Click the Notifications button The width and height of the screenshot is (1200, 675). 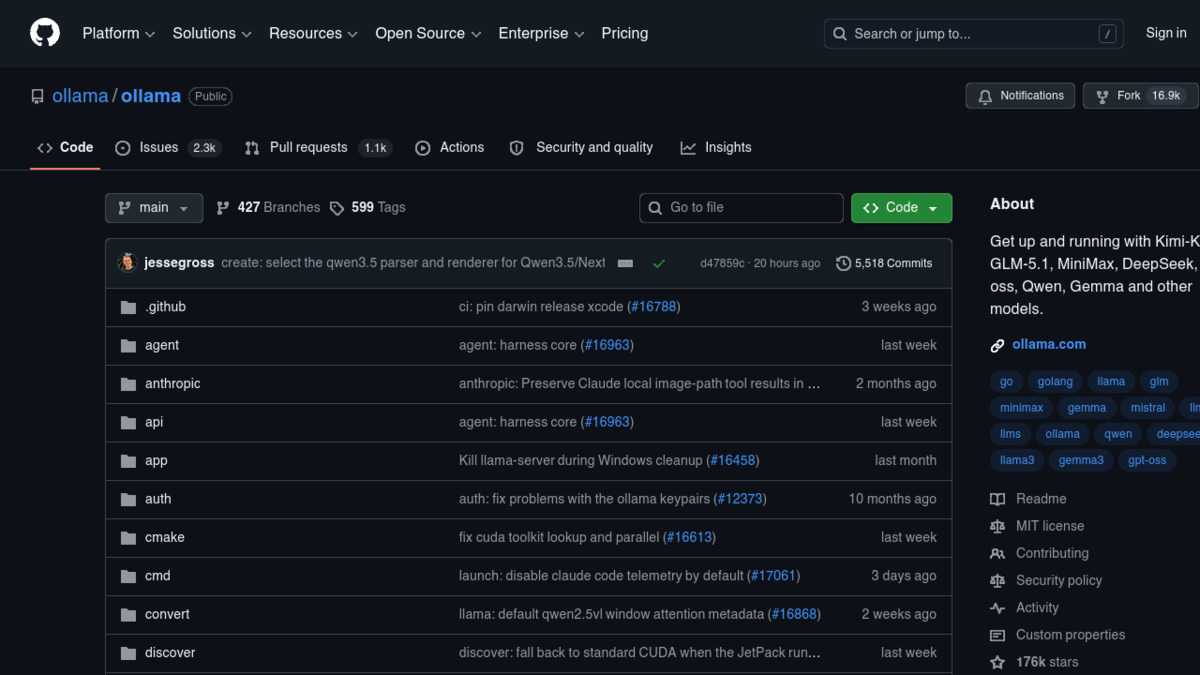(x=1020, y=96)
